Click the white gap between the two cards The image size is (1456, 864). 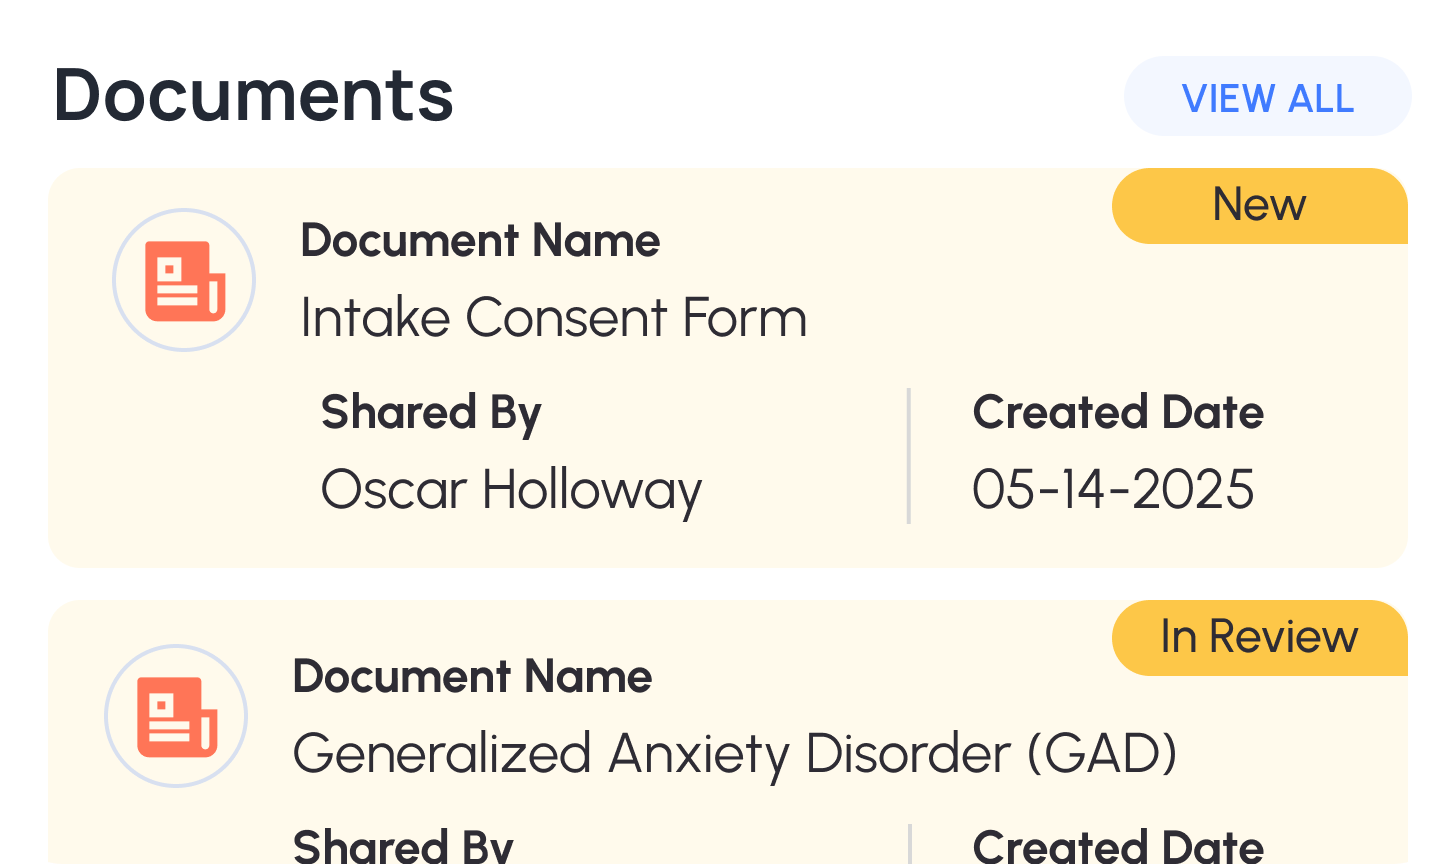(x=728, y=584)
